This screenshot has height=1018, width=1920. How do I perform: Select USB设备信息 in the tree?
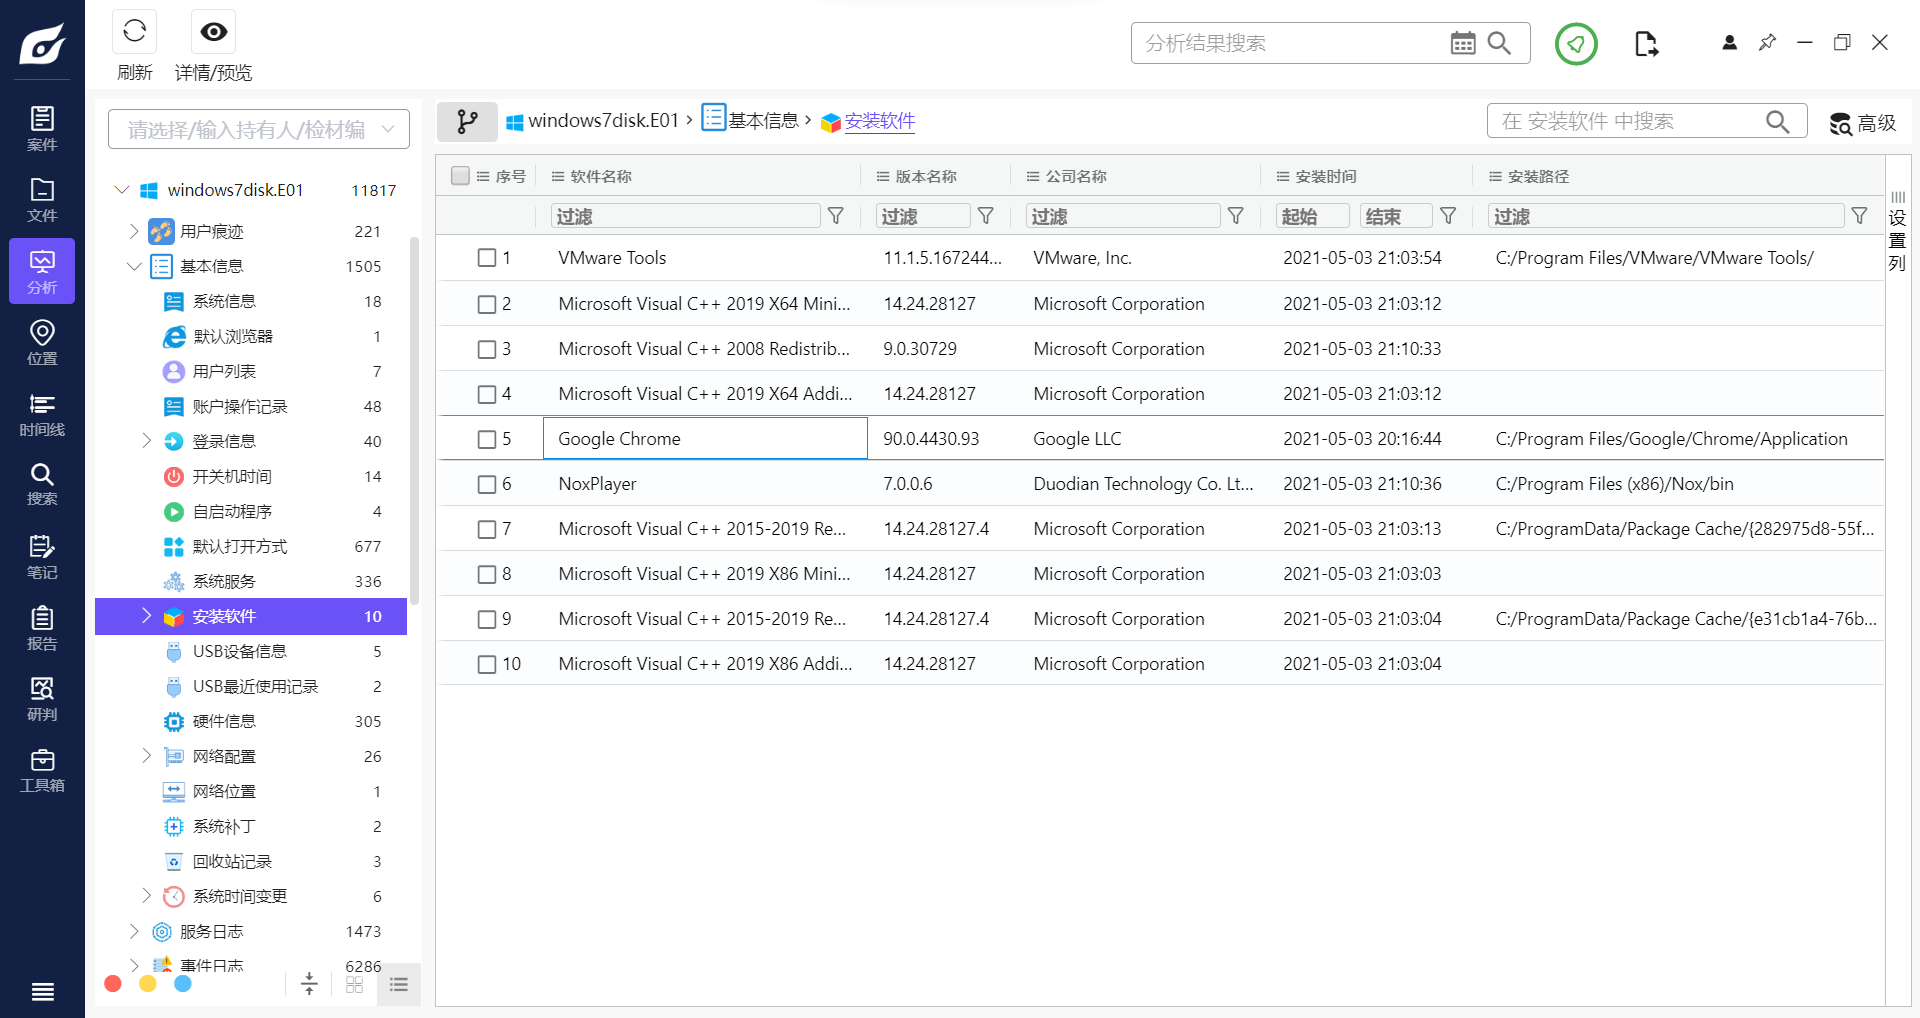tap(239, 651)
